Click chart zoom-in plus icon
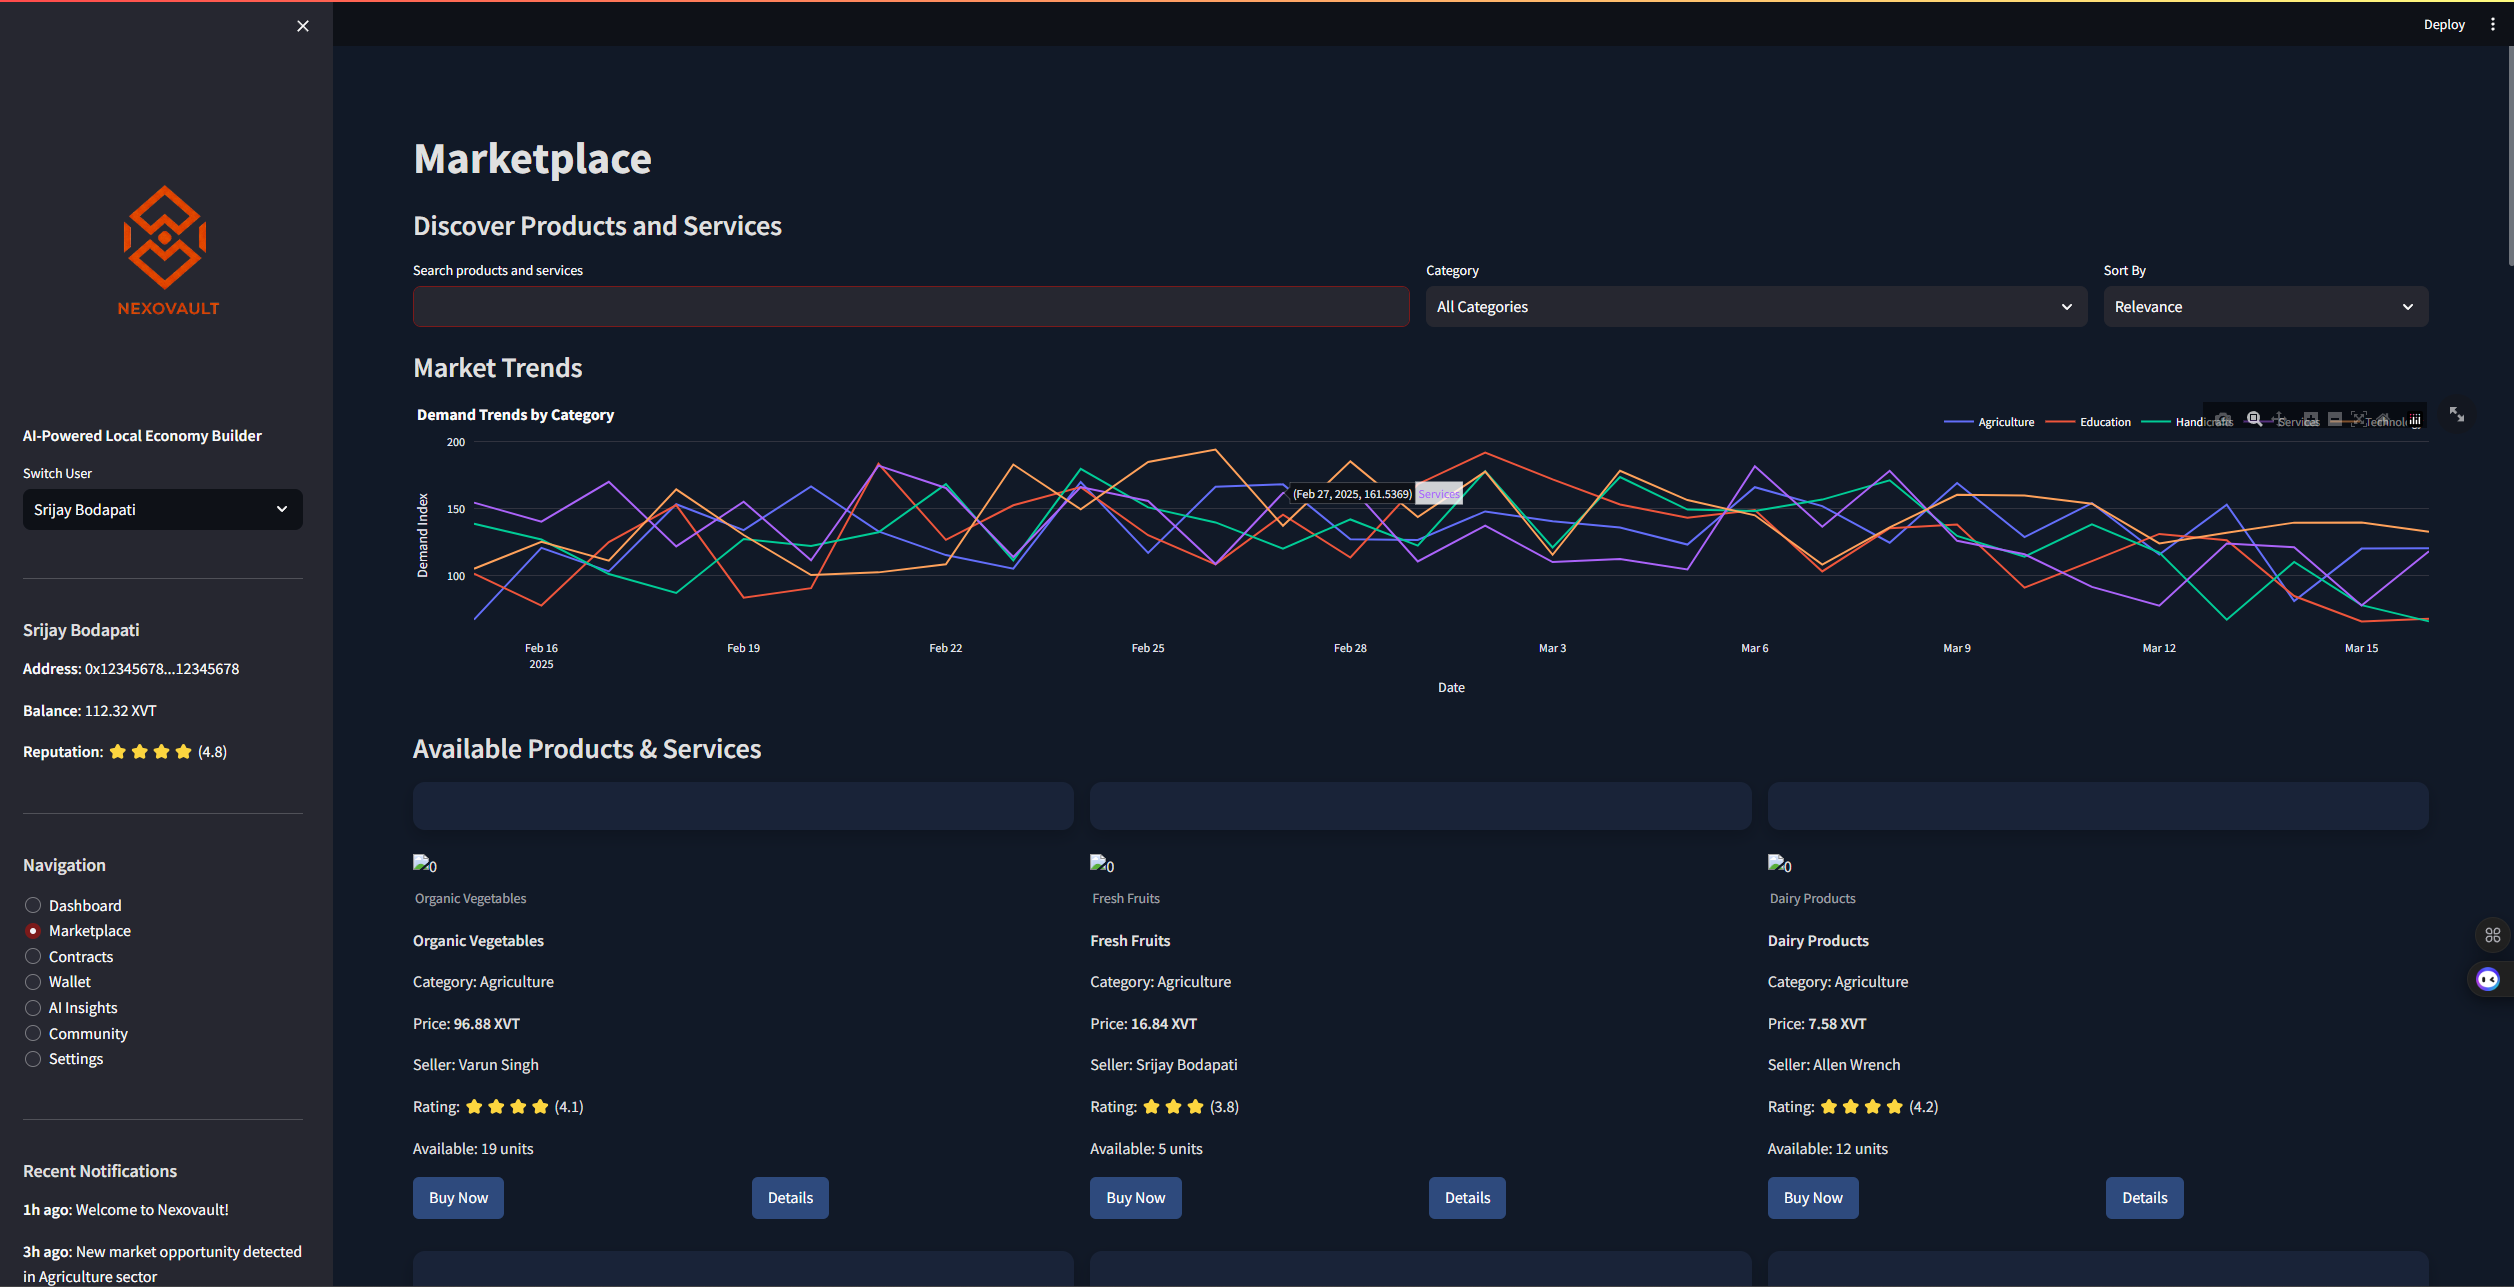This screenshot has width=2514, height=1287. (x=2311, y=419)
